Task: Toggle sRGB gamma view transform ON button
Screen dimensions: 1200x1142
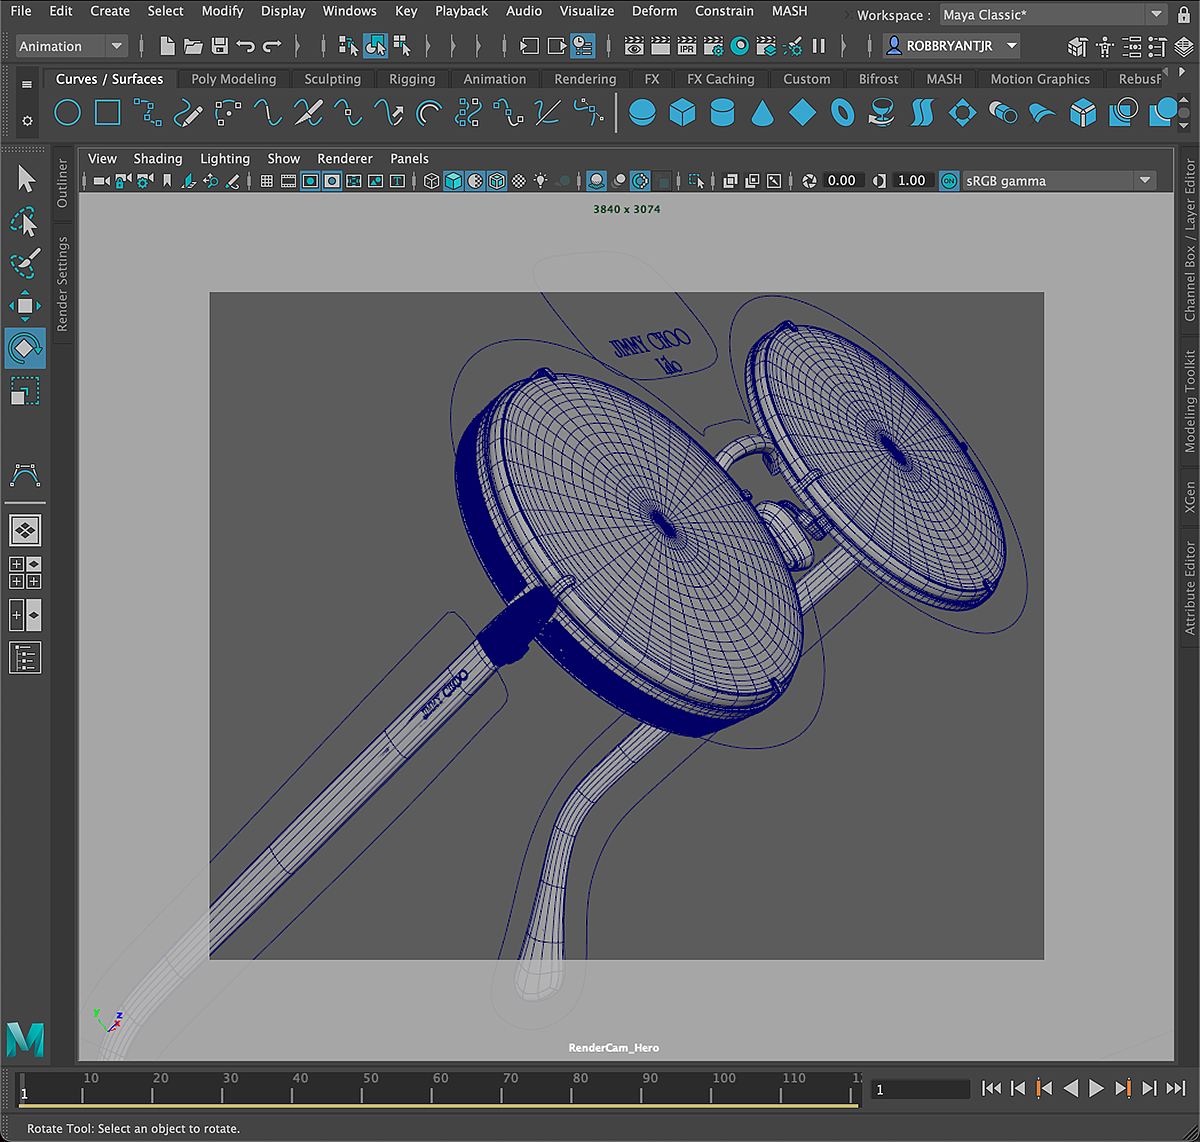Action: coord(948,181)
